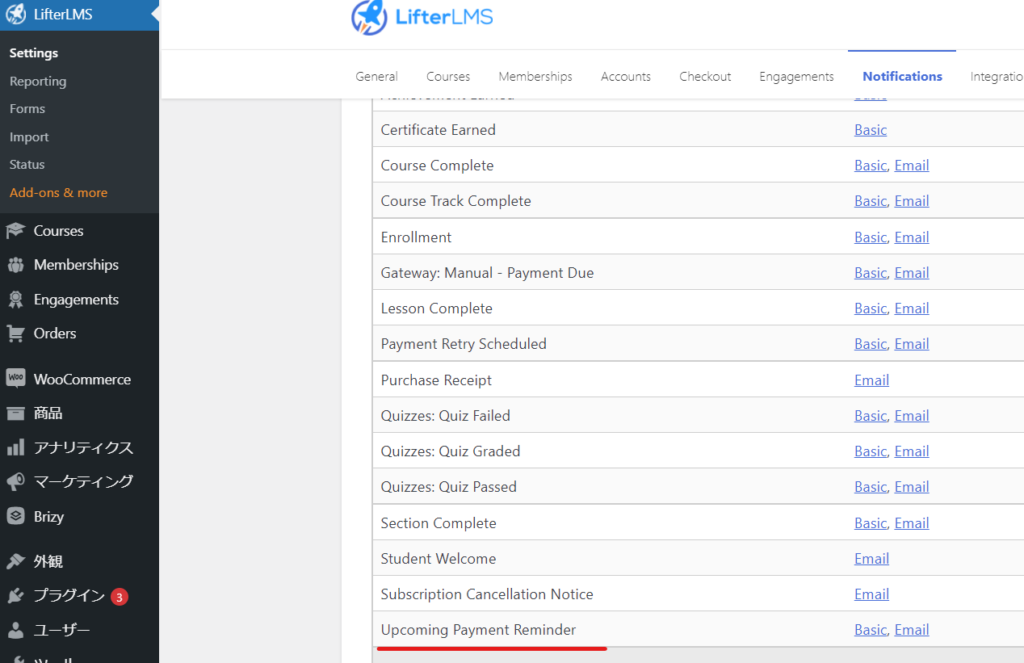1024x663 pixels.
Task: Click the 商品 archive box icon
Action: point(16,413)
